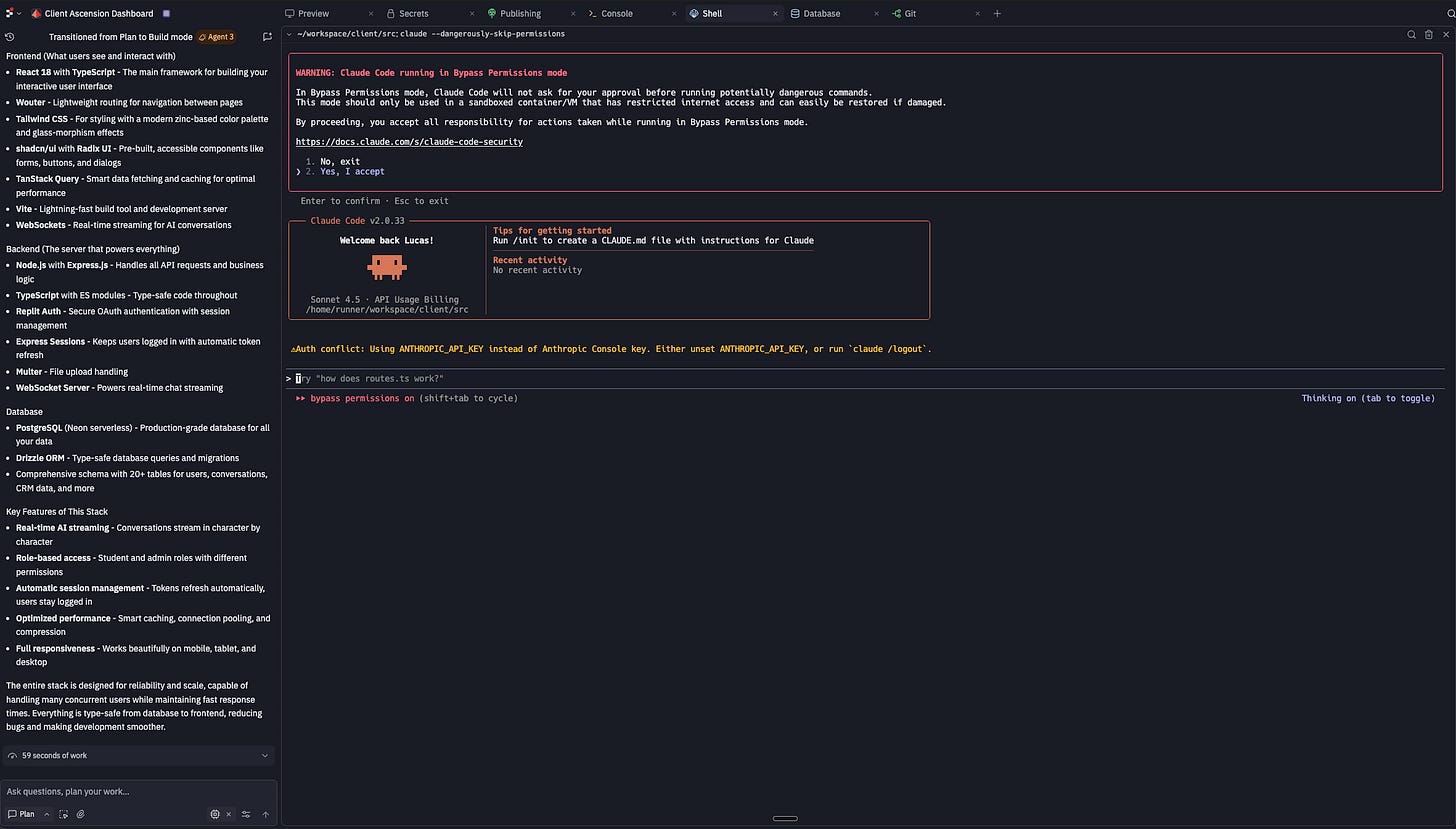Switch to the Console tab
1456x829 pixels.
617,14
